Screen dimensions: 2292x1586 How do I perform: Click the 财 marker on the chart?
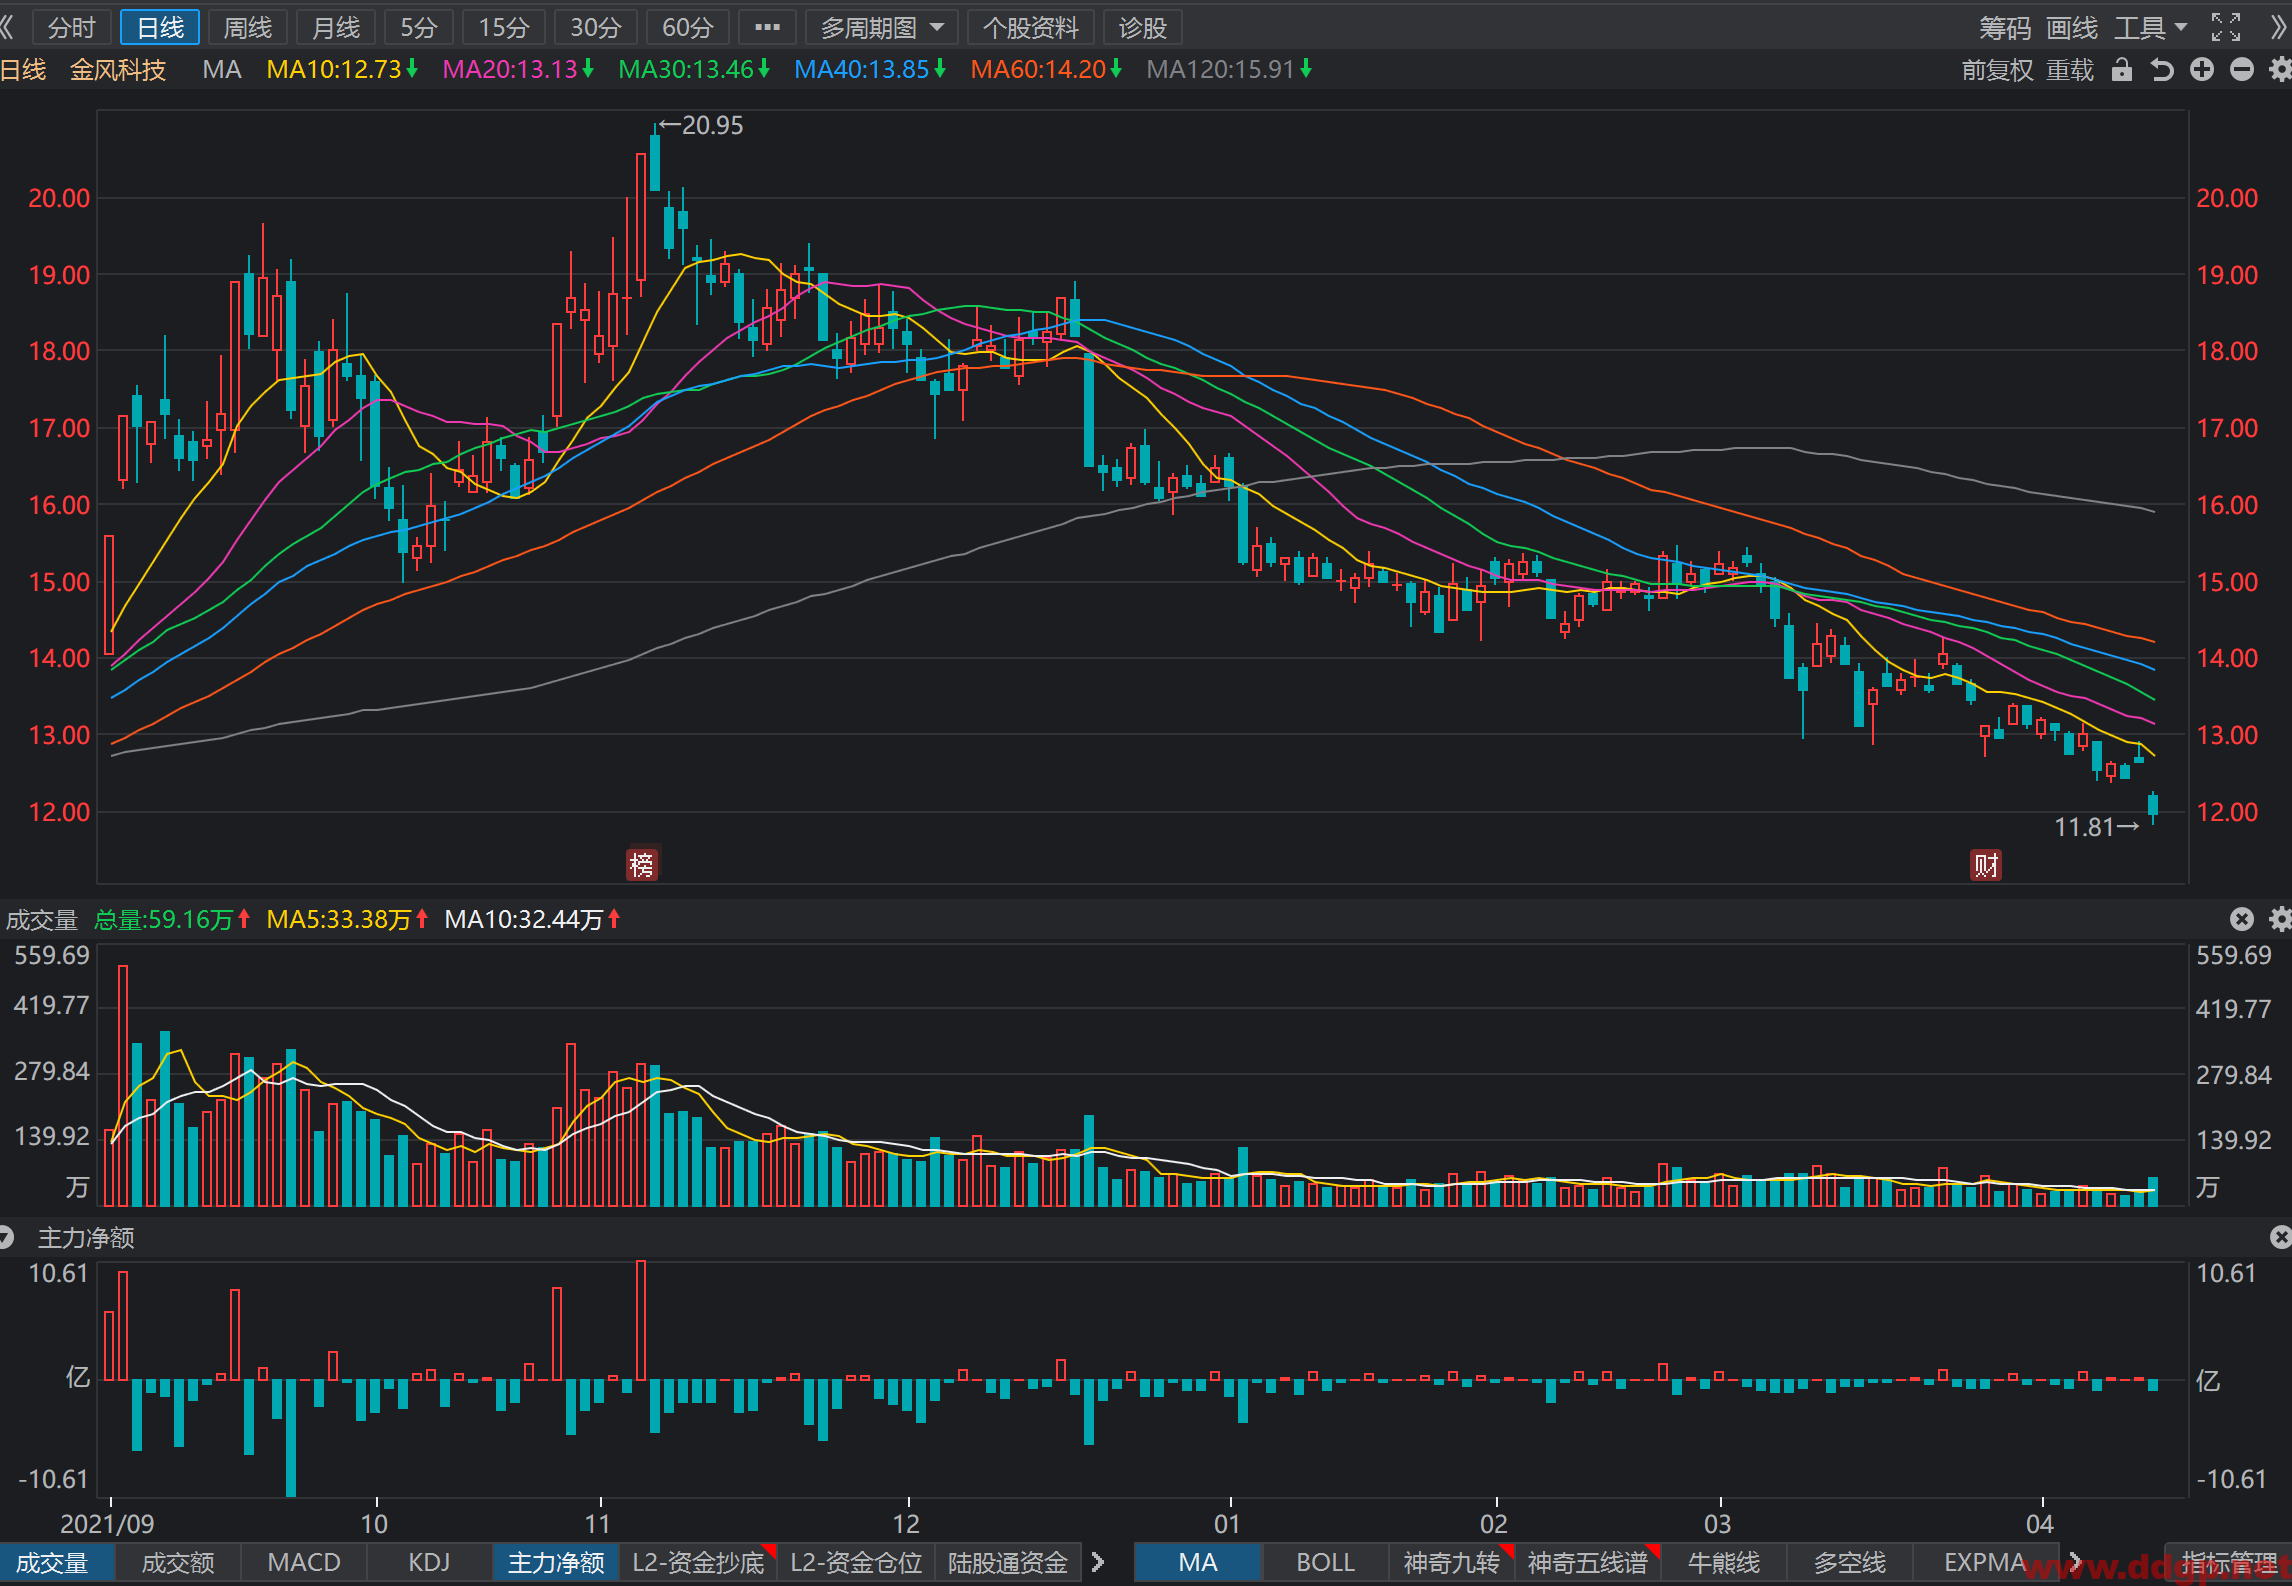(1986, 864)
